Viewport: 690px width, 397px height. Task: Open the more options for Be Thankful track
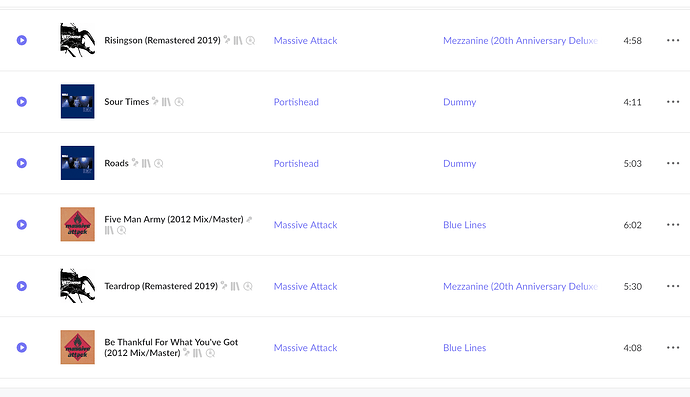(673, 348)
